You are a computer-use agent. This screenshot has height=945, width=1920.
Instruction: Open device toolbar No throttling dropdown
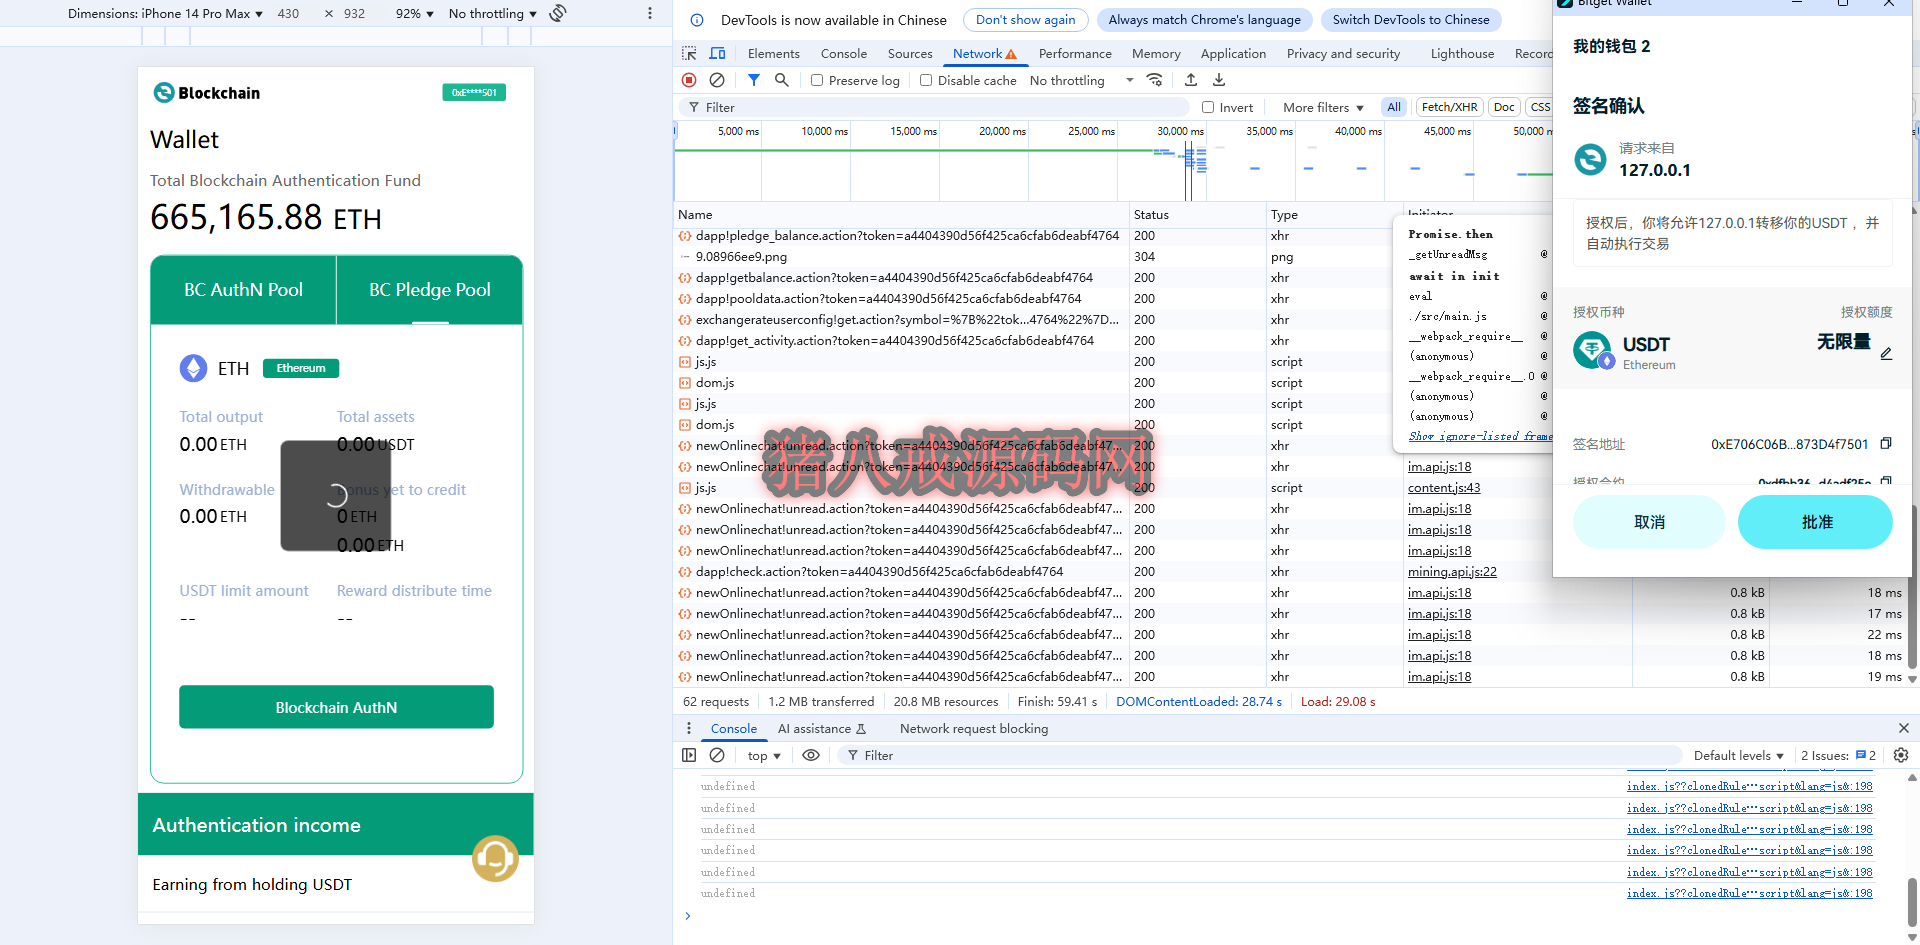[x=492, y=13]
